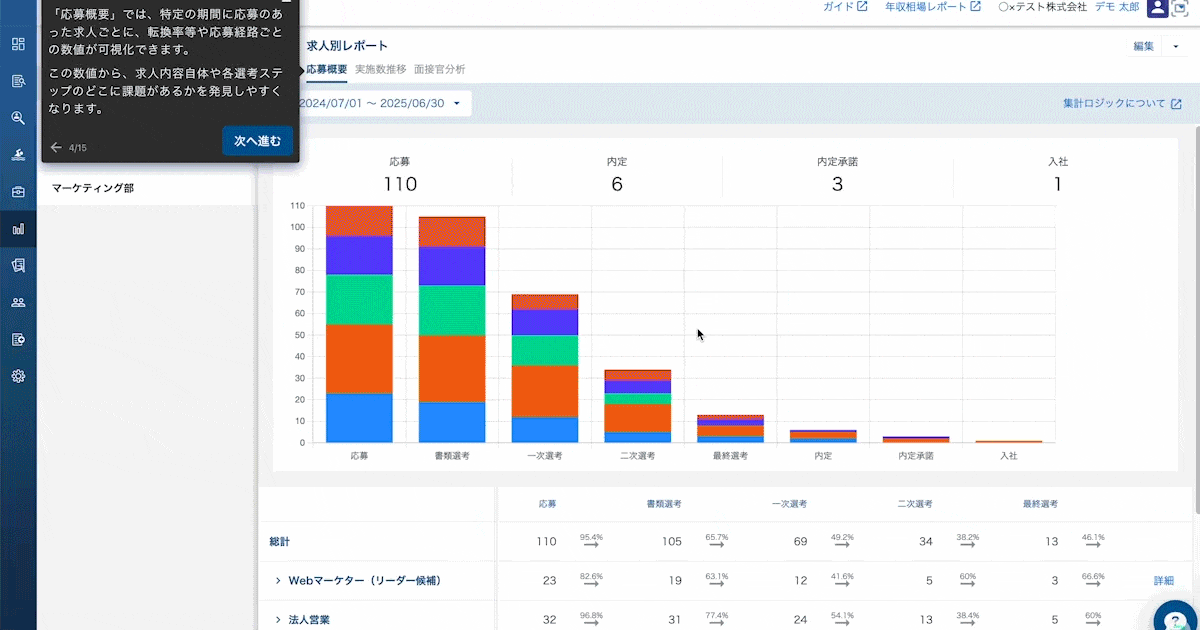Viewport: 1200px width, 630px height.
Task: Expand the 法人営業 row
Action: (x=279, y=620)
